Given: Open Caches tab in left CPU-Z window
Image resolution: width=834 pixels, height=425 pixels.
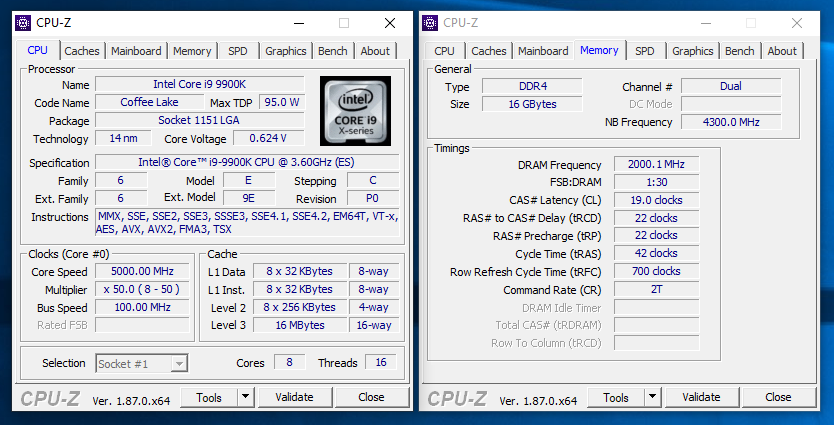Looking at the screenshot, I should [82, 51].
